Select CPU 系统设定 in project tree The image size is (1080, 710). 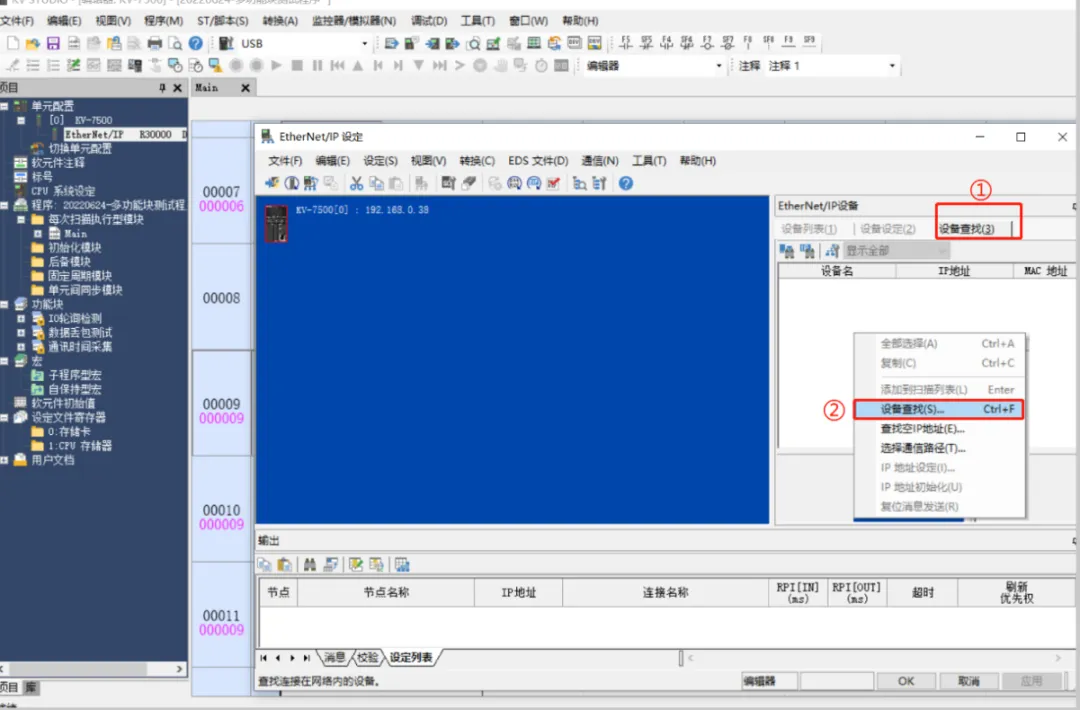[x=63, y=191]
